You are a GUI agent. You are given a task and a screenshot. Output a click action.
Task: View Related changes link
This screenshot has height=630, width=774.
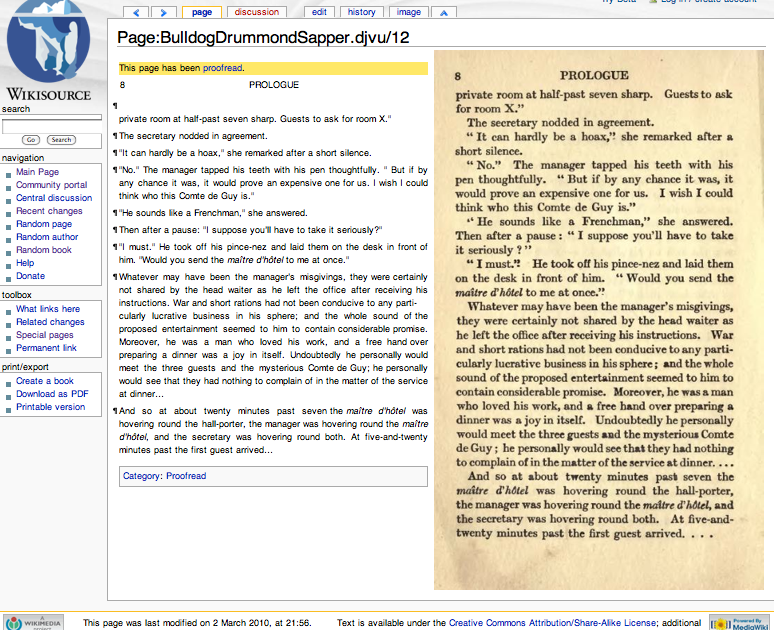(50, 322)
